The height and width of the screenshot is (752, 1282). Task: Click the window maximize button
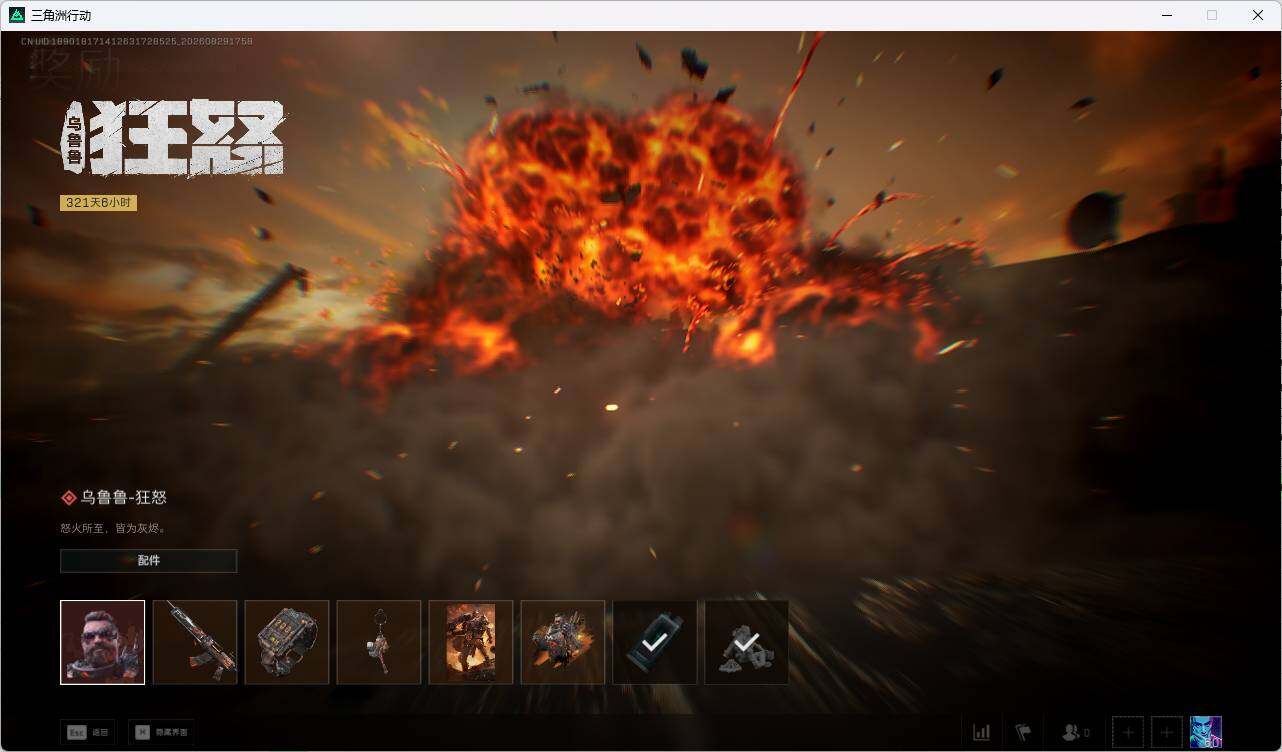pyautogui.click(x=1212, y=15)
